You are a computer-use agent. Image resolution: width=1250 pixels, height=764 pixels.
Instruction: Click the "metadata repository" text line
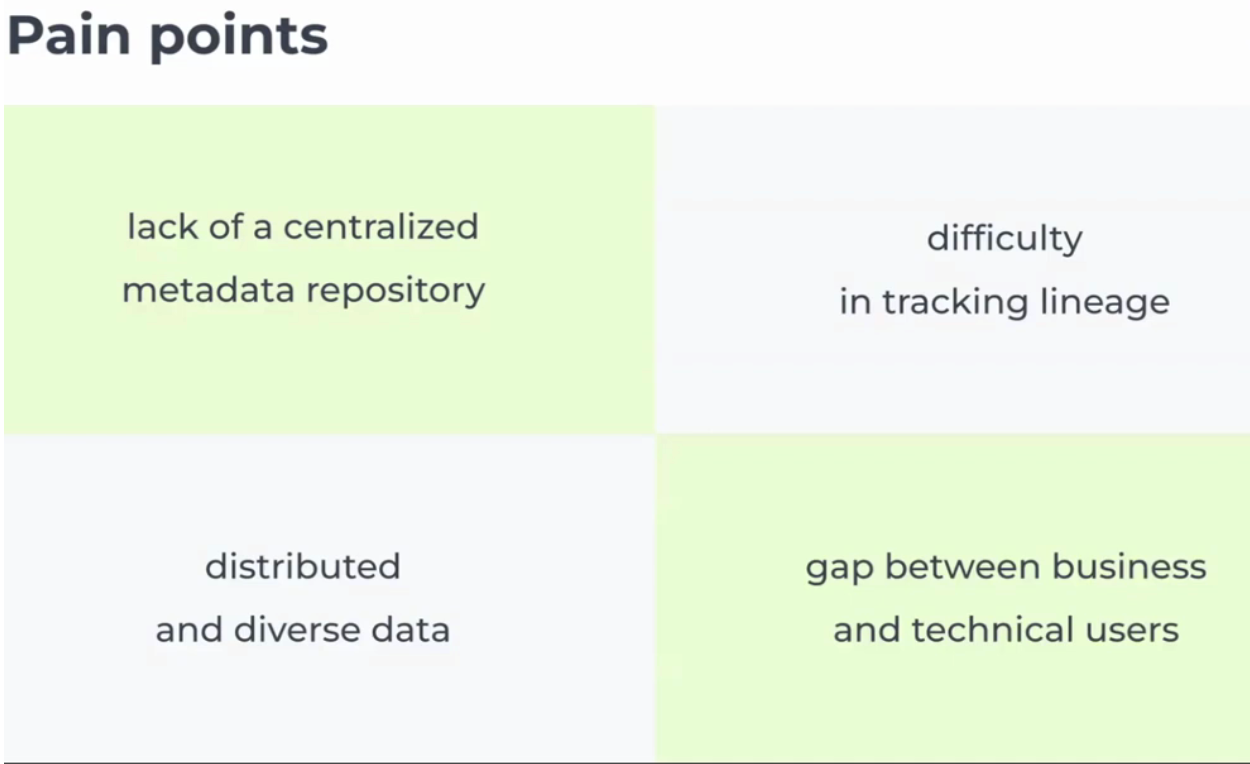click(x=303, y=291)
